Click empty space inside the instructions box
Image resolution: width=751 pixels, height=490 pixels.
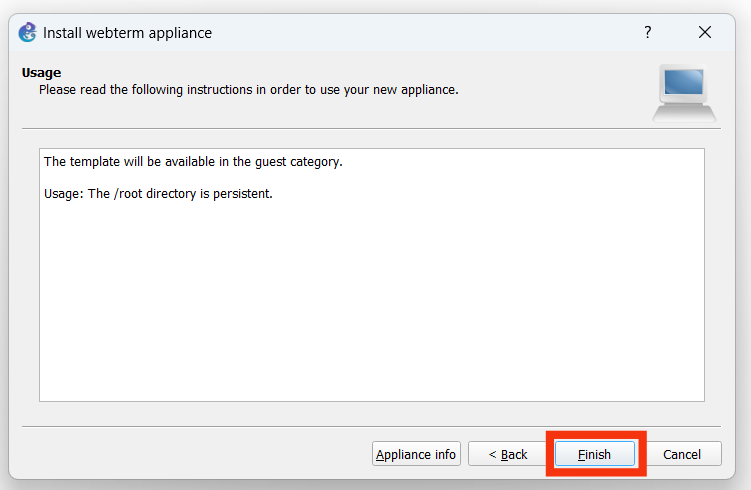point(370,300)
